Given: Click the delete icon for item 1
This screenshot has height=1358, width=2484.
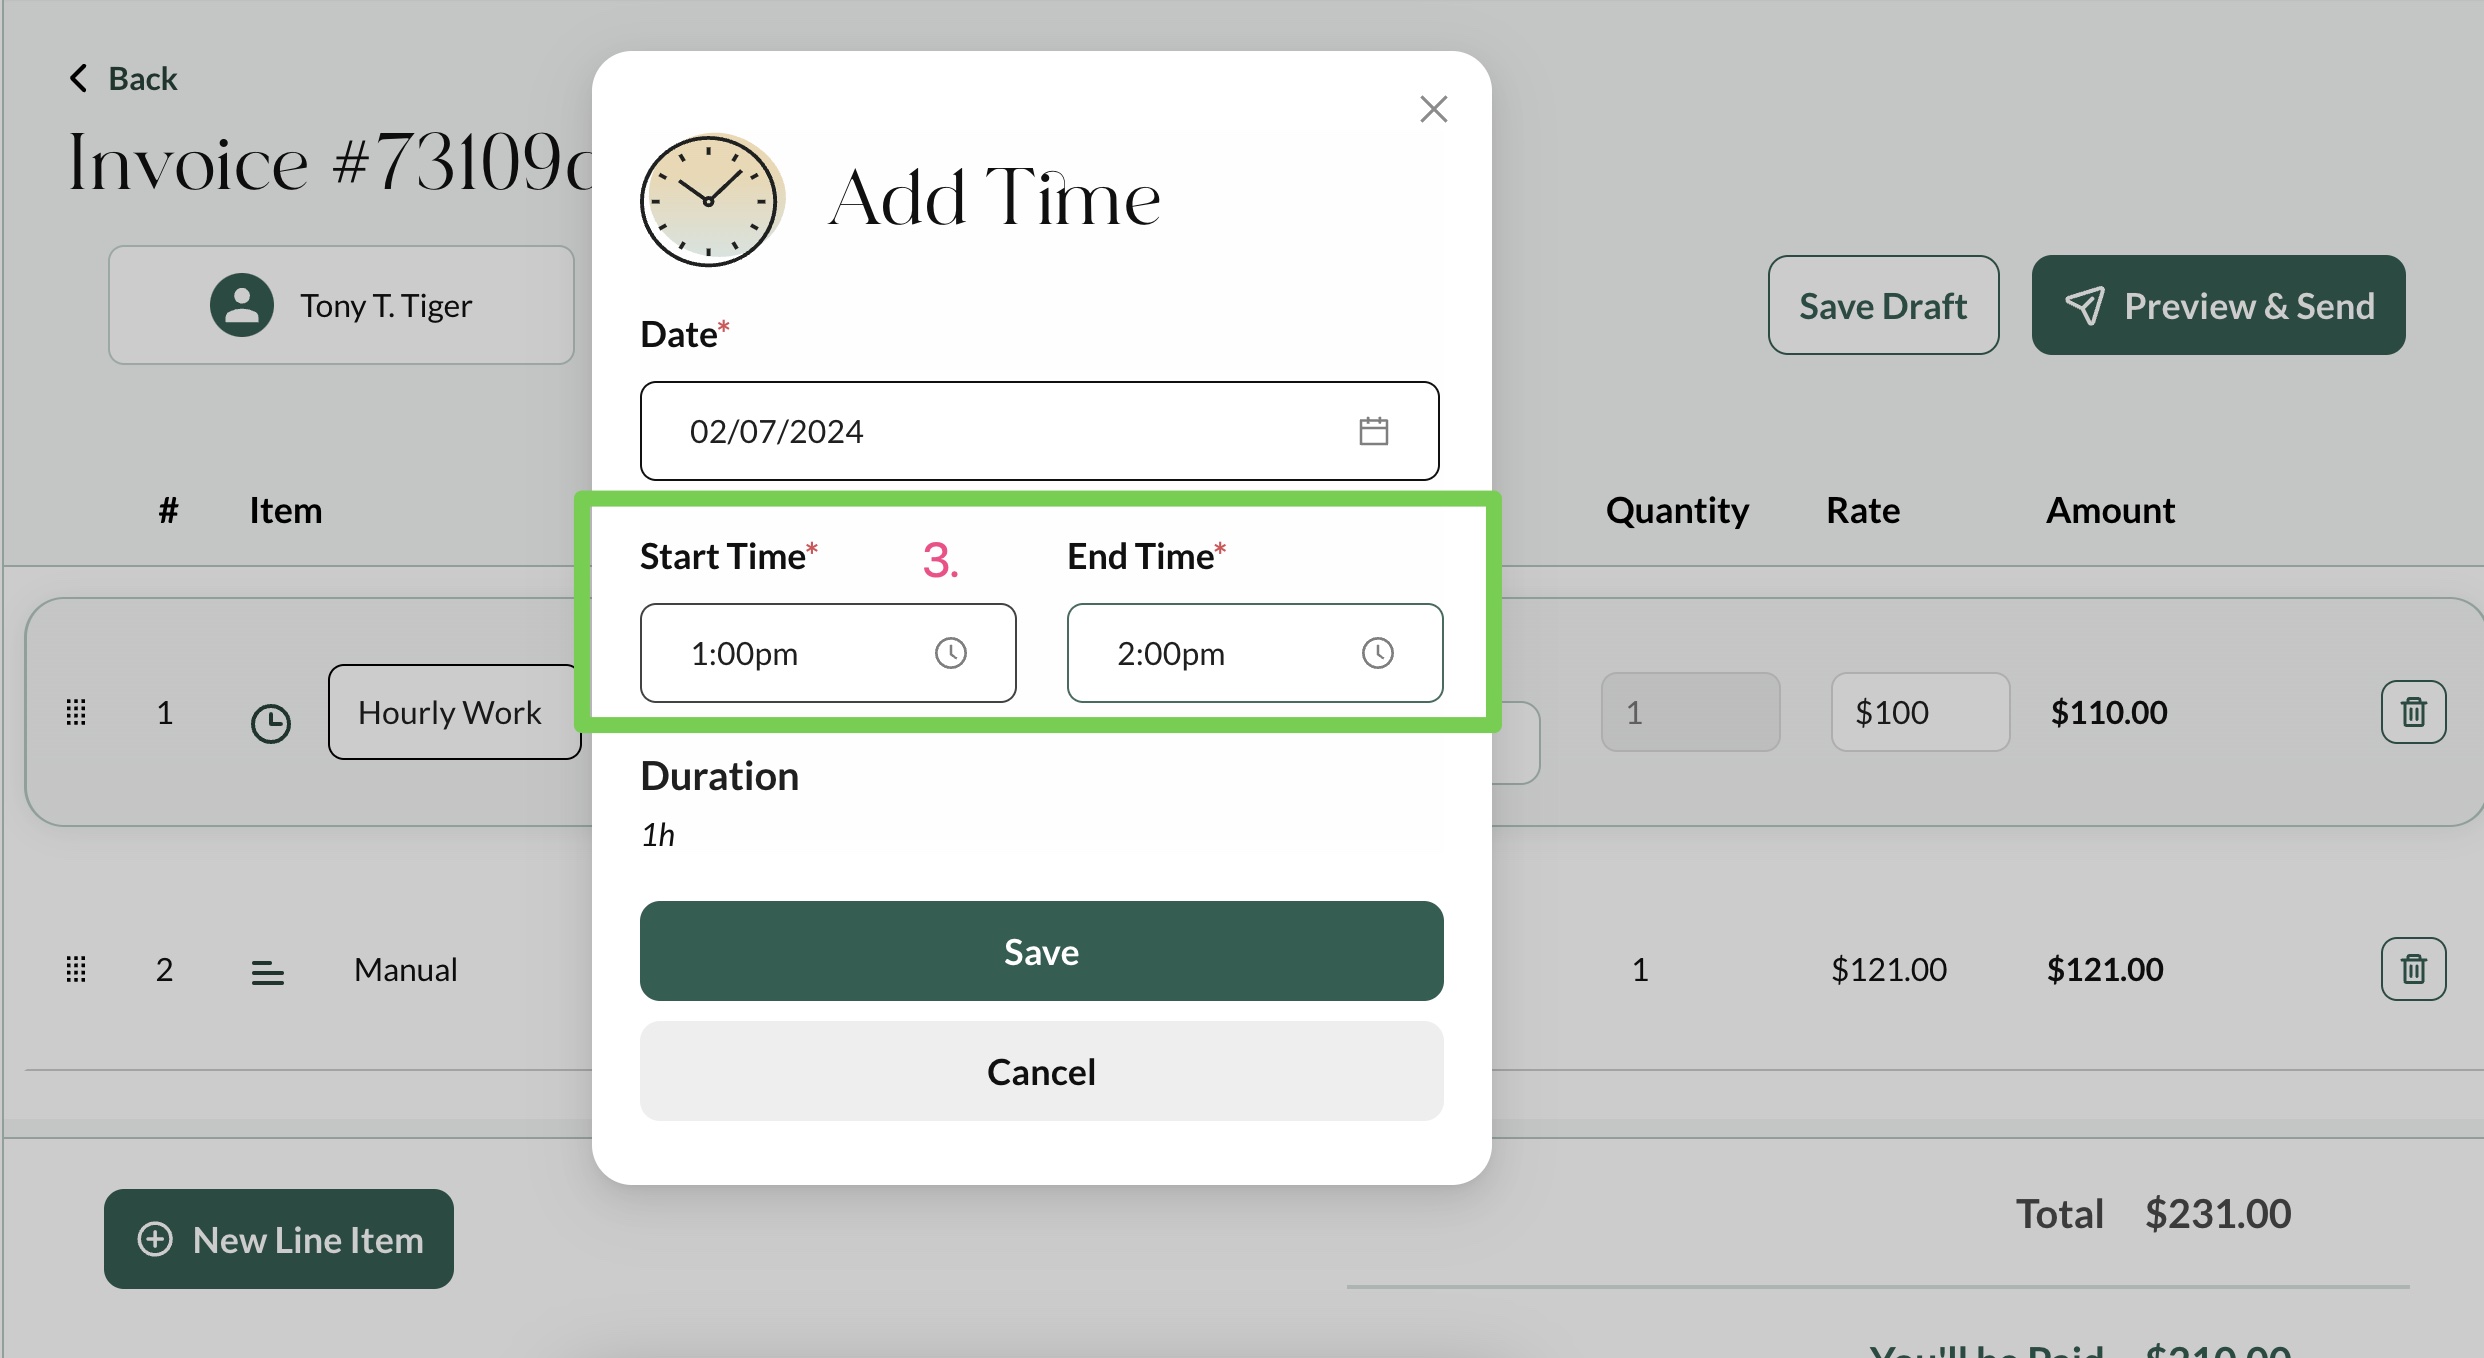Looking at the screenshot, I should [x=2412, y=711].
